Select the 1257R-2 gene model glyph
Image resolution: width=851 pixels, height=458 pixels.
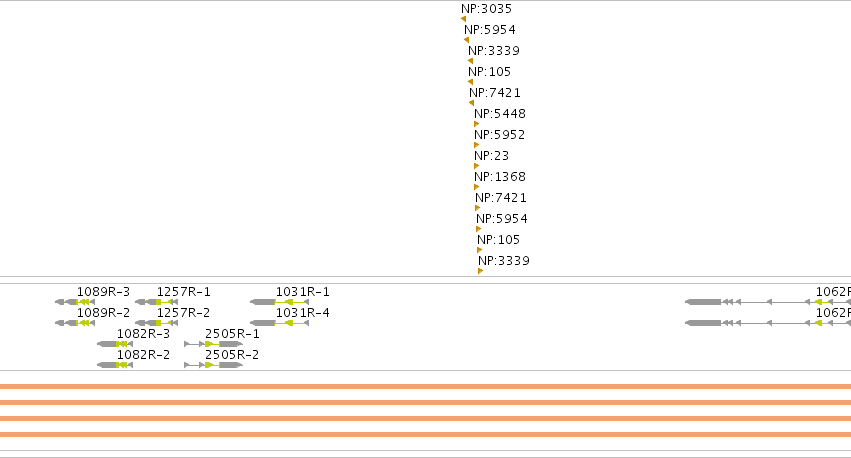156,323
